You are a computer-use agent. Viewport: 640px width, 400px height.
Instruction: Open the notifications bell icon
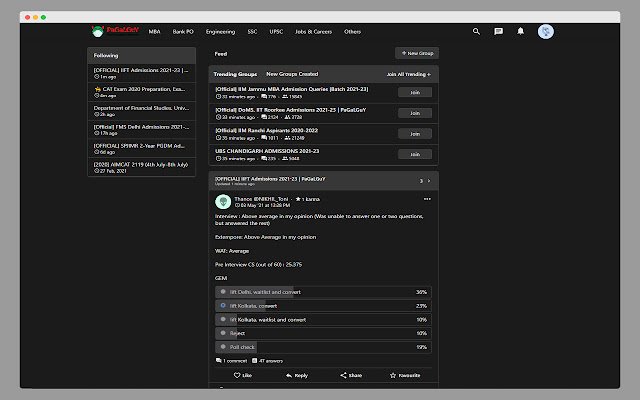pyautogui.click(x=520, y=31)
